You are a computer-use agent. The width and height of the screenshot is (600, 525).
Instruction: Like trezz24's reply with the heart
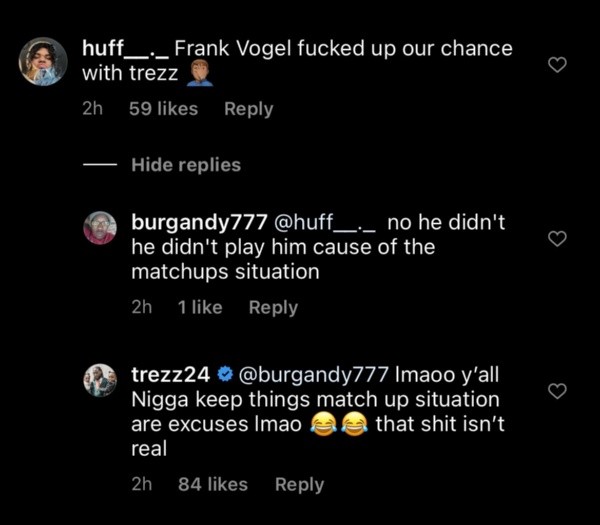click(559, 391)
